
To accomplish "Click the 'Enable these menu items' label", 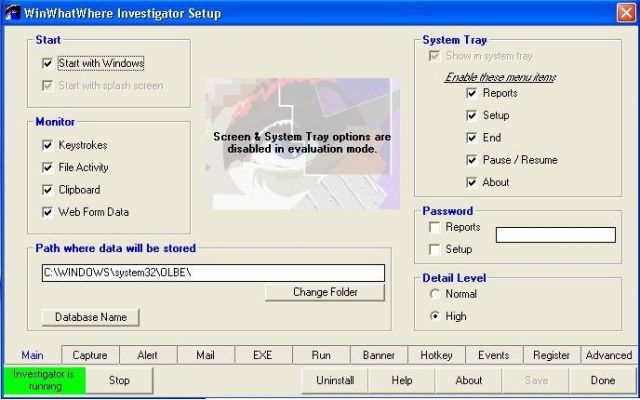I will [x=500, y=77].
